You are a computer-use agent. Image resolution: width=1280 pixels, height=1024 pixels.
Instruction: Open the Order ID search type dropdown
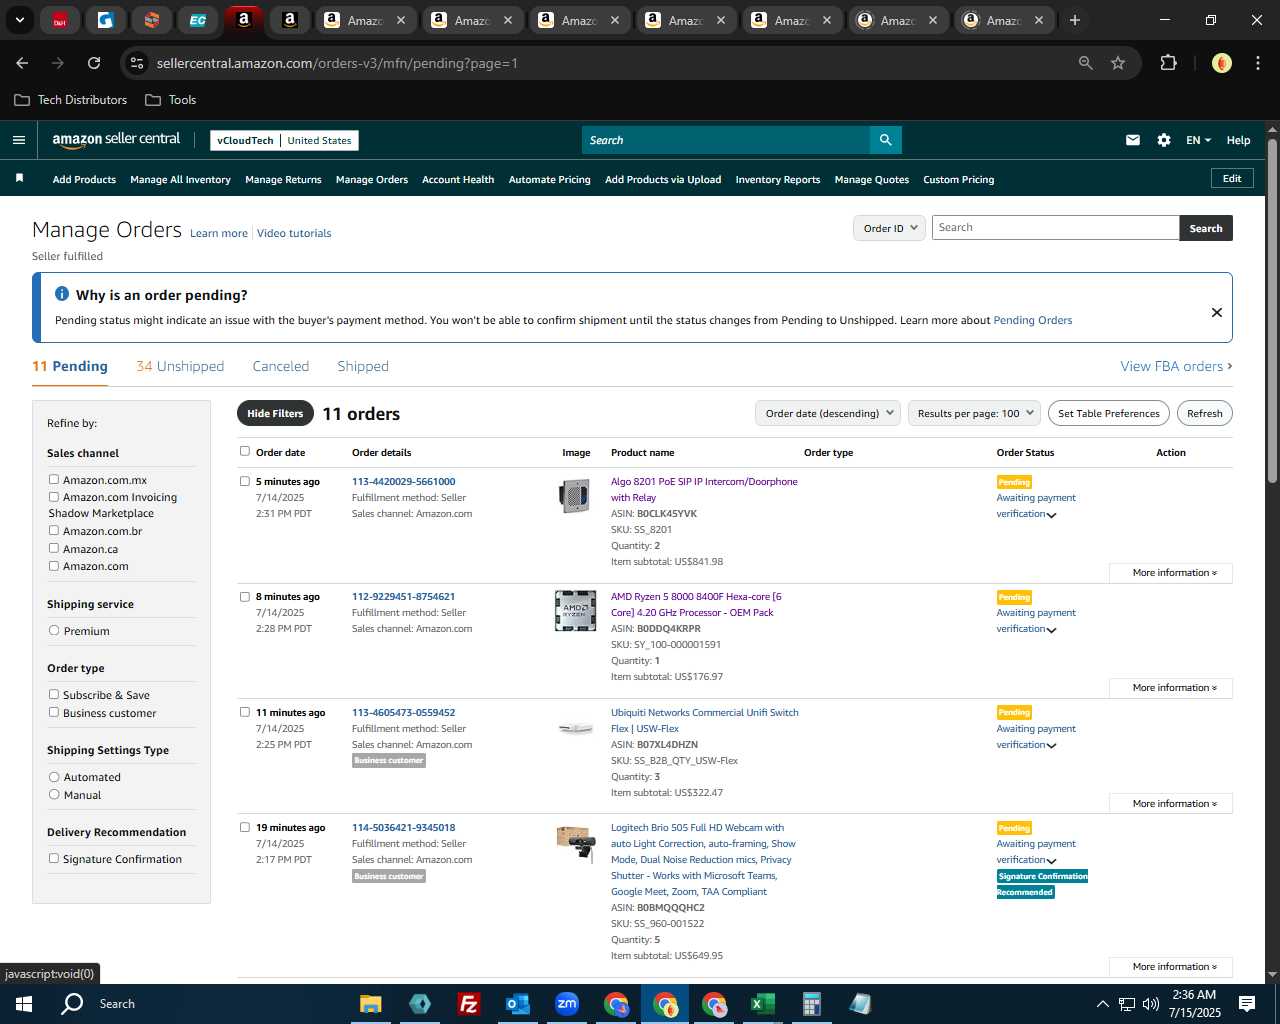pos(889,228)
